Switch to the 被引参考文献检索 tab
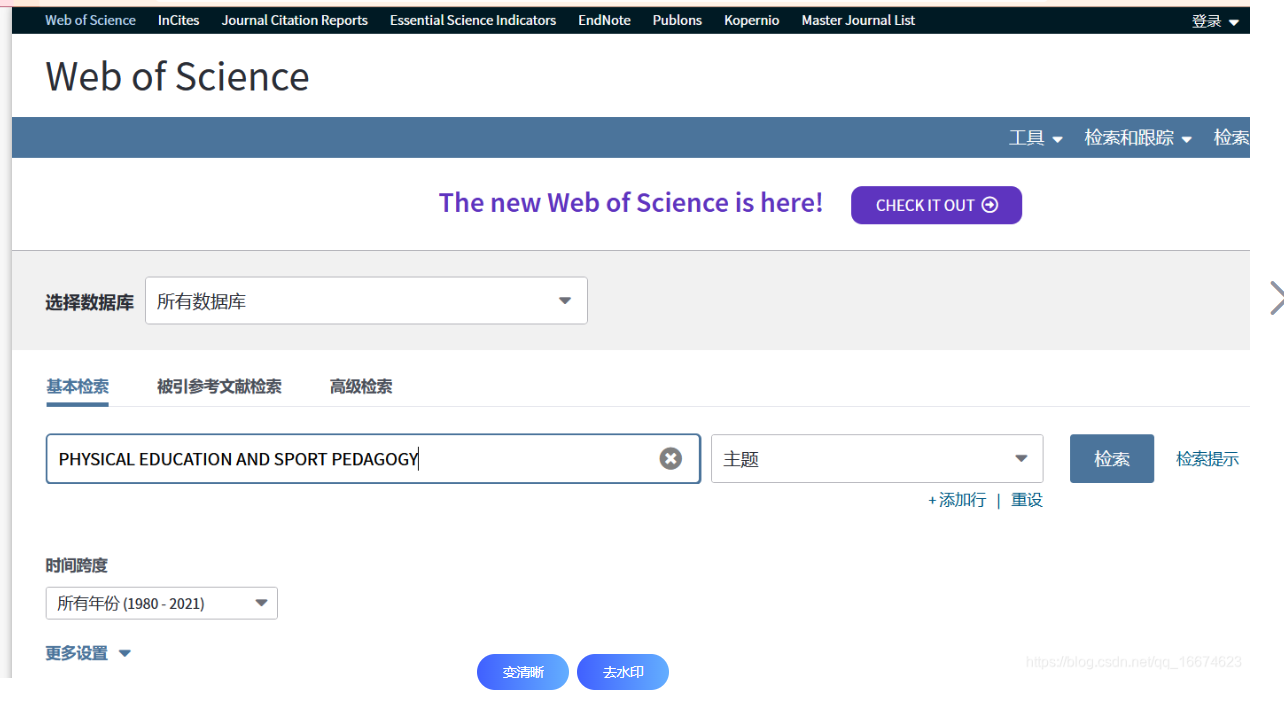Viewport: 1284px width, 712px height. point(219,387)
